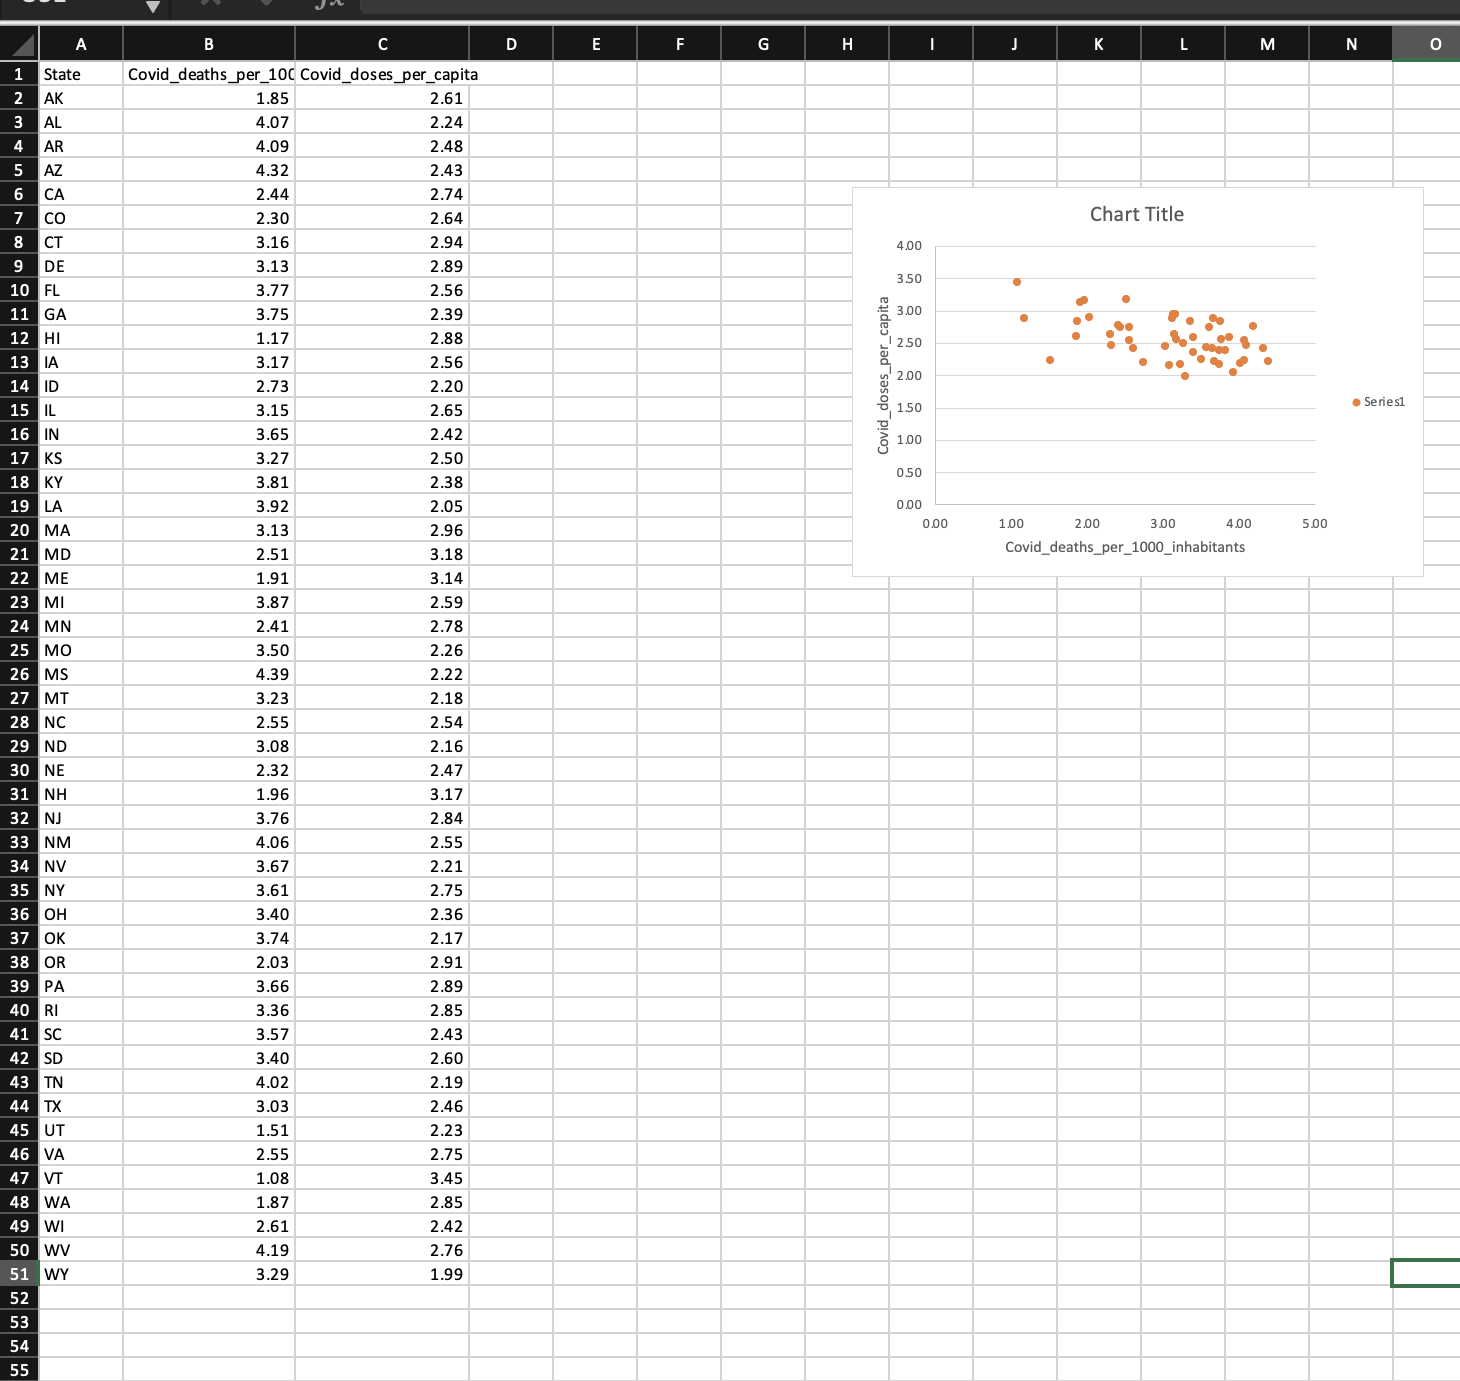
Task: Select column B header
Action: [x=209, y=44]
